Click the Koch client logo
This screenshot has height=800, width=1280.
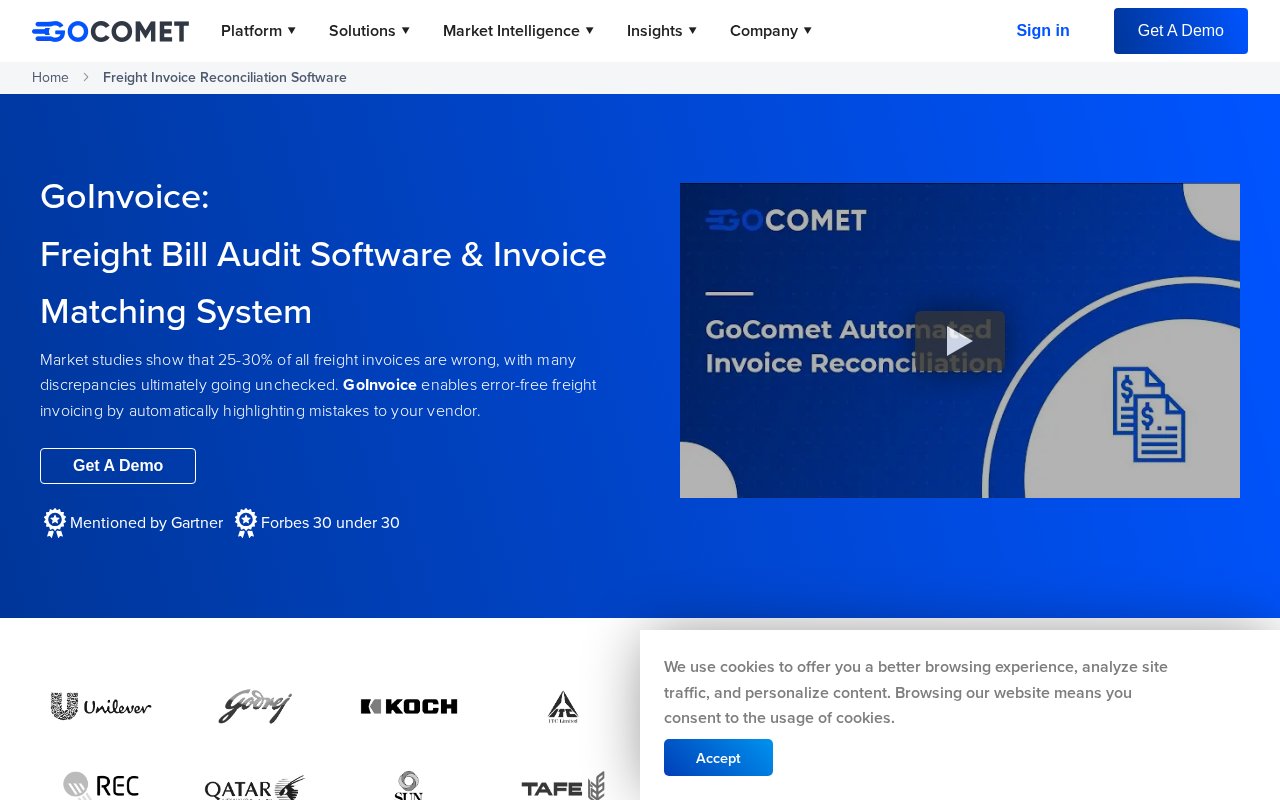click(409, 706)
